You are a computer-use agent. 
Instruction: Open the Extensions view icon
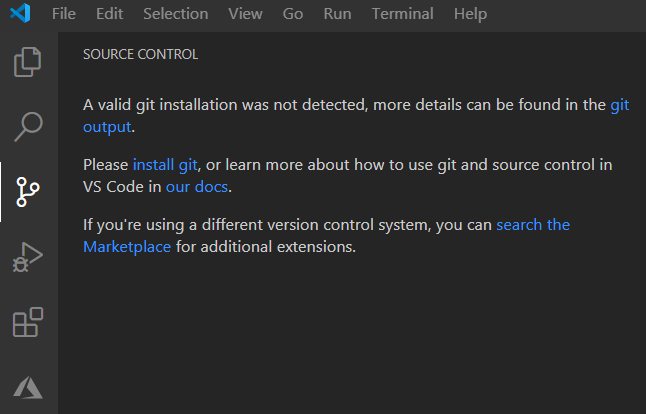(x=28, y=322)
